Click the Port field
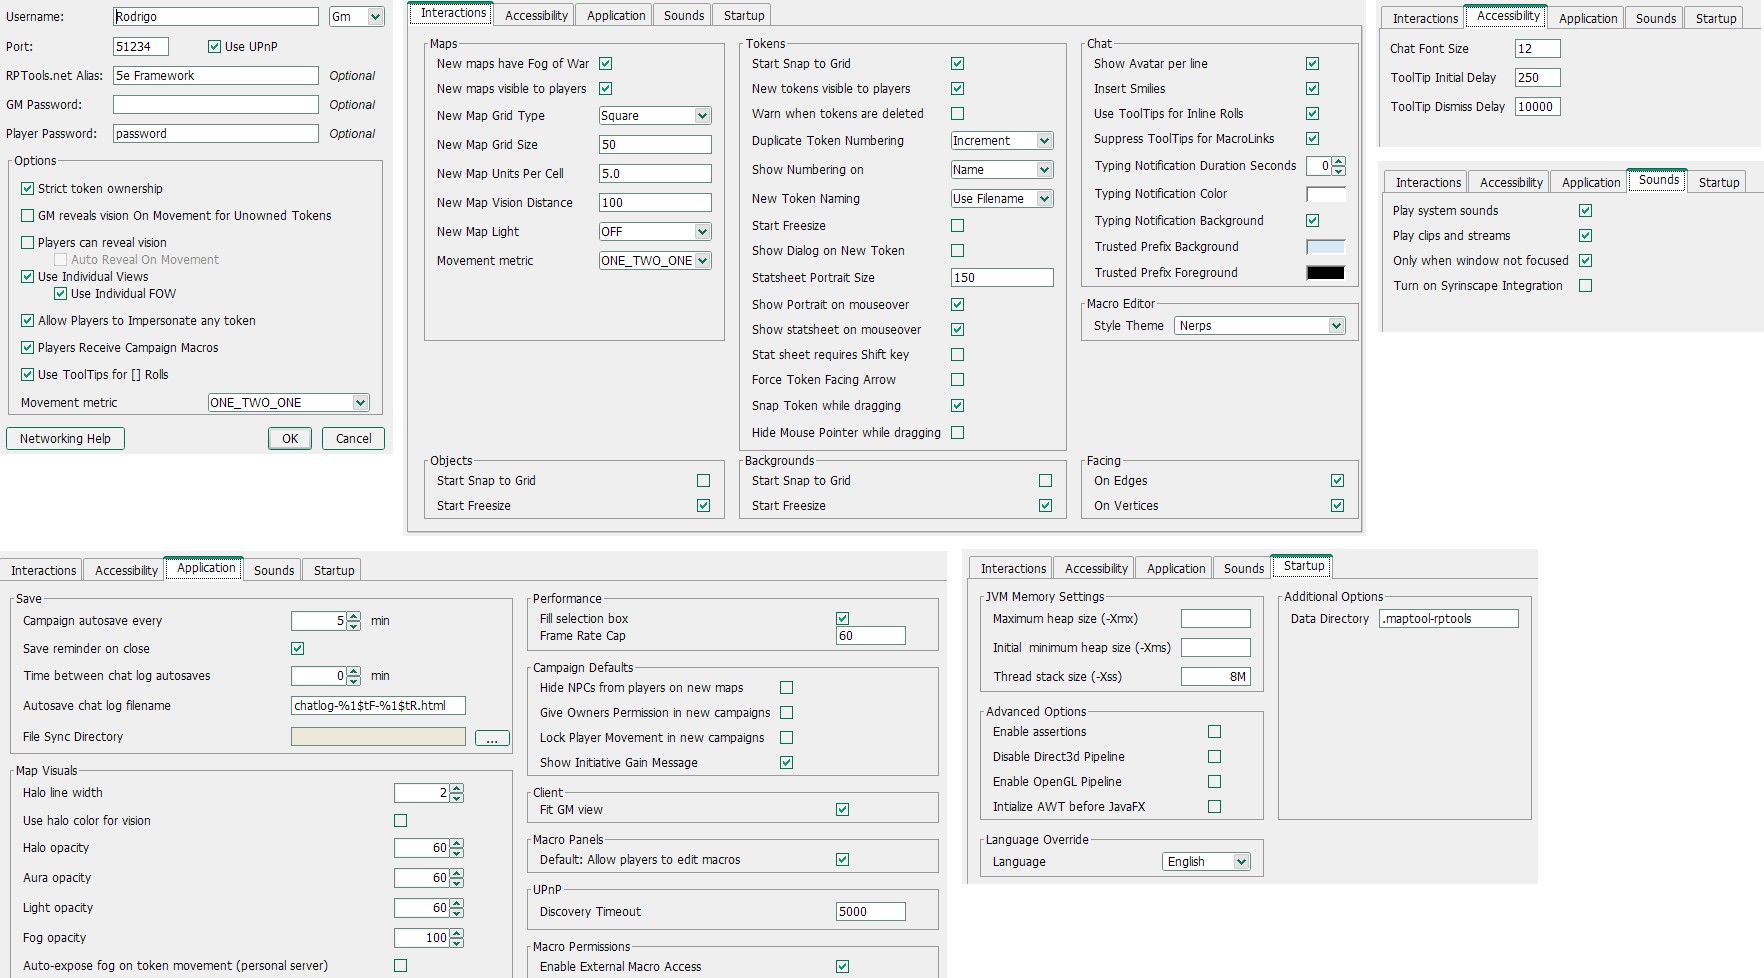The width and height of the screenshot is (1764, 978). click(141, 47)
